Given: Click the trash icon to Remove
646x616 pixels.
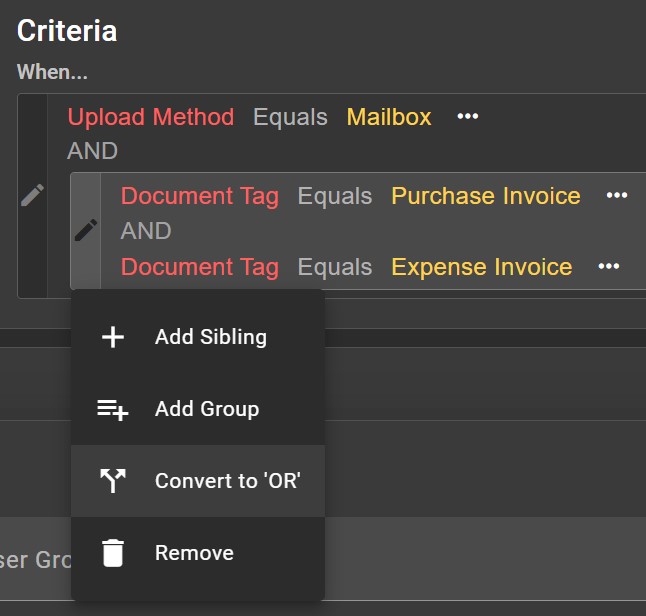Looking at the screenshot, I should pyautogui.click(x=113, y=553).
